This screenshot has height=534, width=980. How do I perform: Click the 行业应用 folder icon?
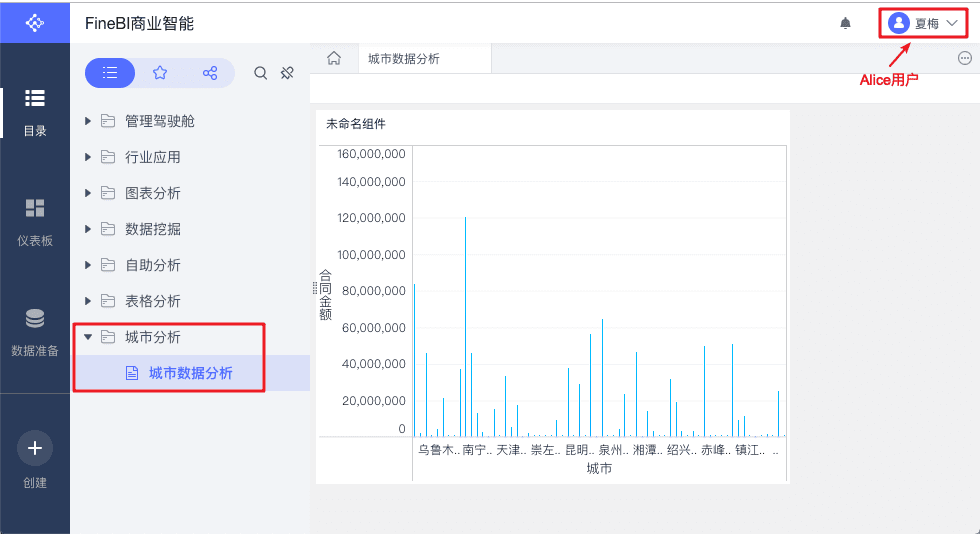click(x=108, y=157)
